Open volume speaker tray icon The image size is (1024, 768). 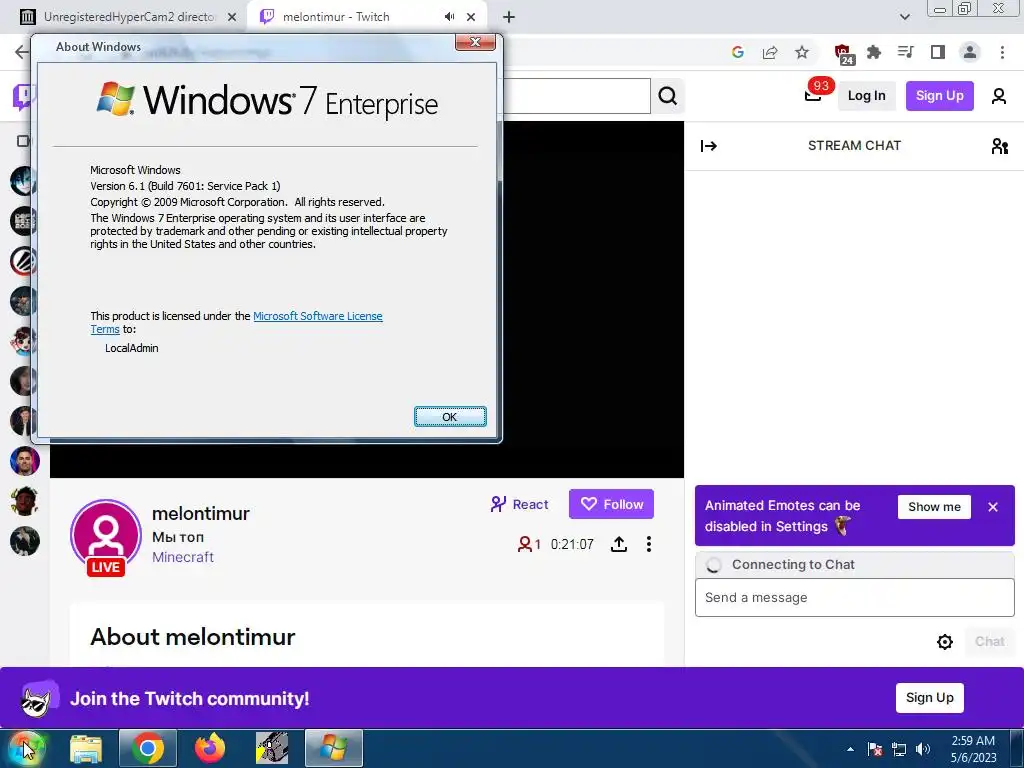(922, 749)
